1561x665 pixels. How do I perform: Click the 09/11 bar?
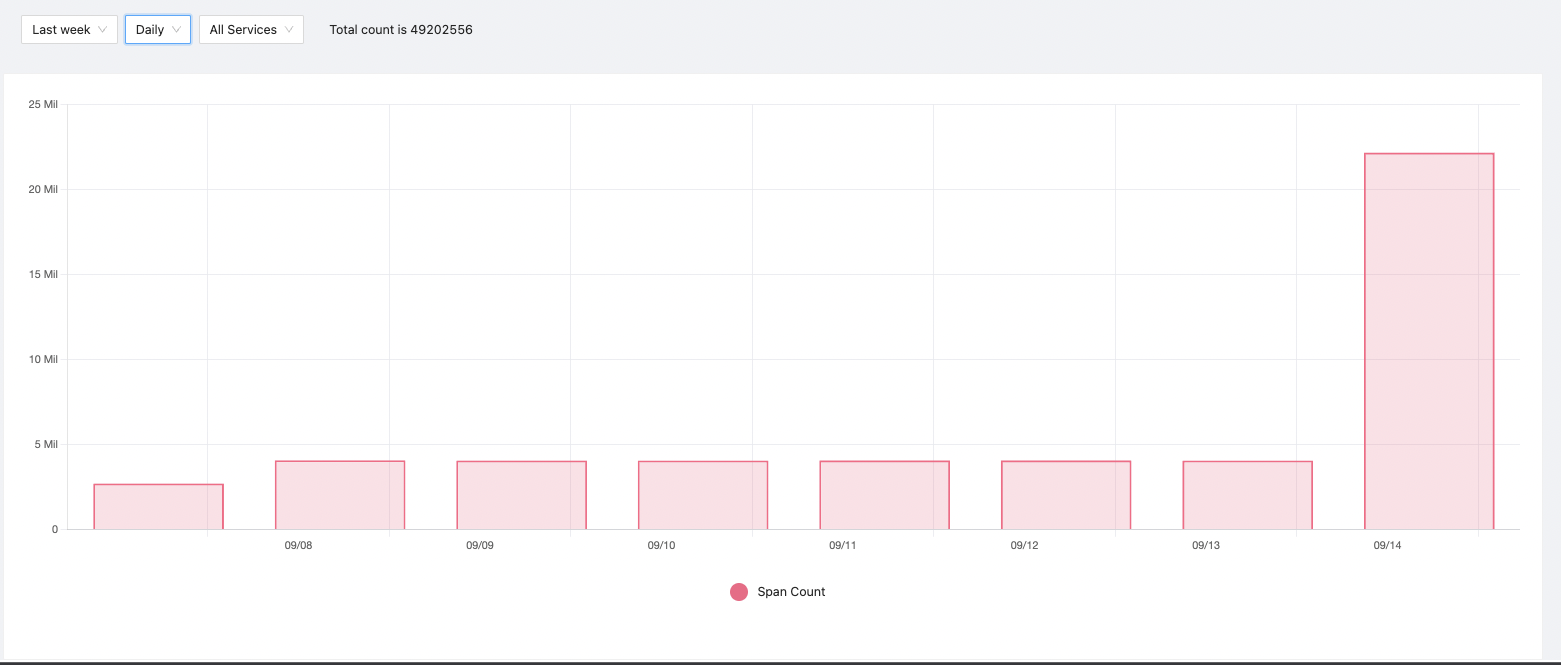[884, 492]
